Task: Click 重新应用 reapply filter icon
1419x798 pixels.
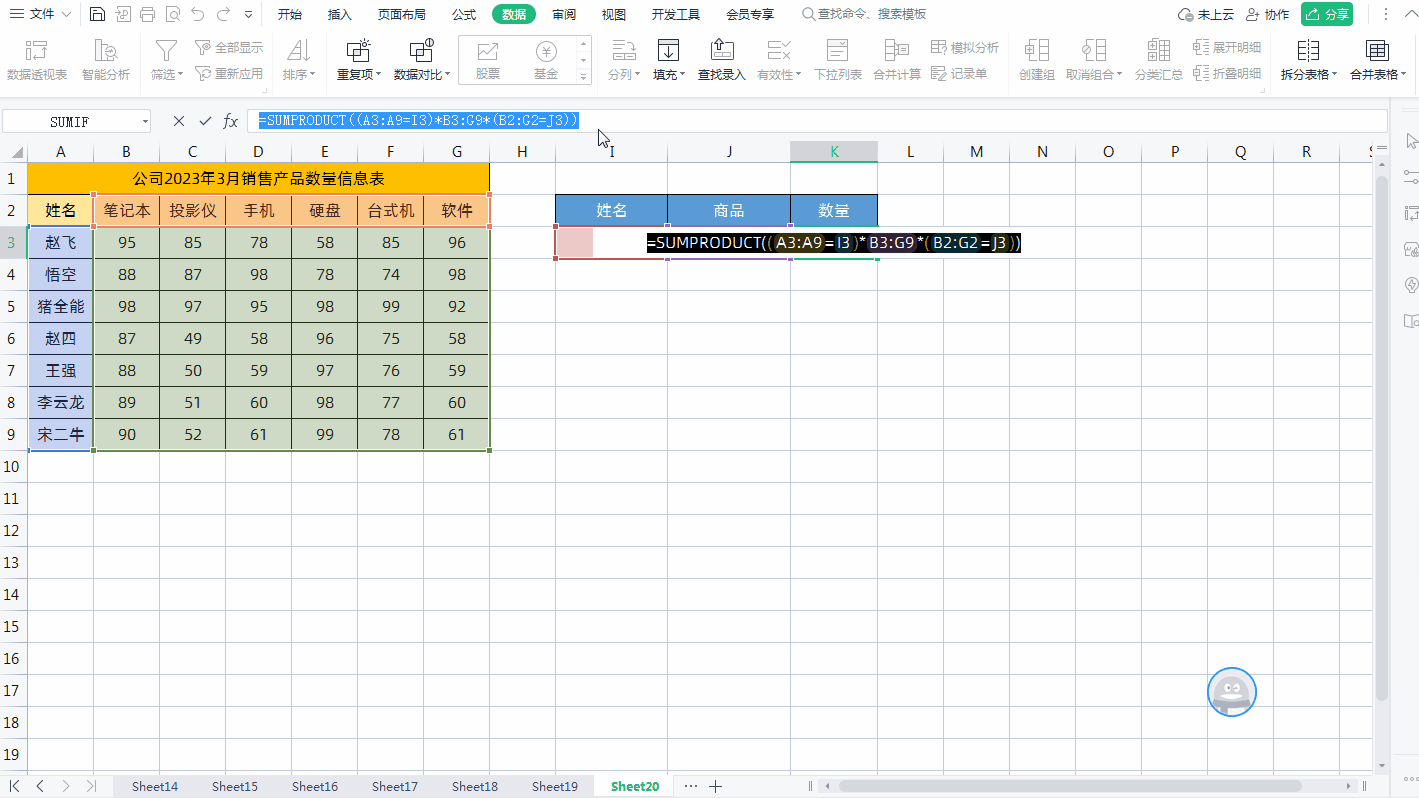Action: (x=229, y=73)
